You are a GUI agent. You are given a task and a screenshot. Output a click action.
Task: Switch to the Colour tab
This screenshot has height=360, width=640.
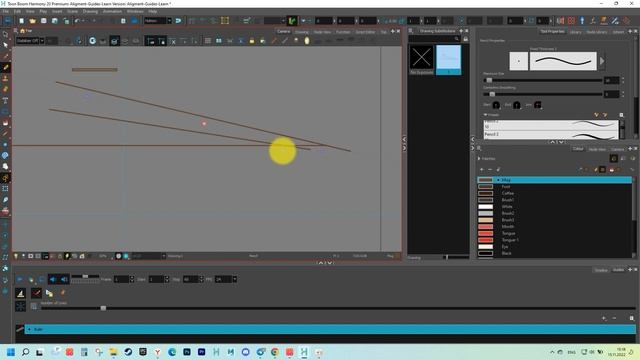[x=578, y=149]
